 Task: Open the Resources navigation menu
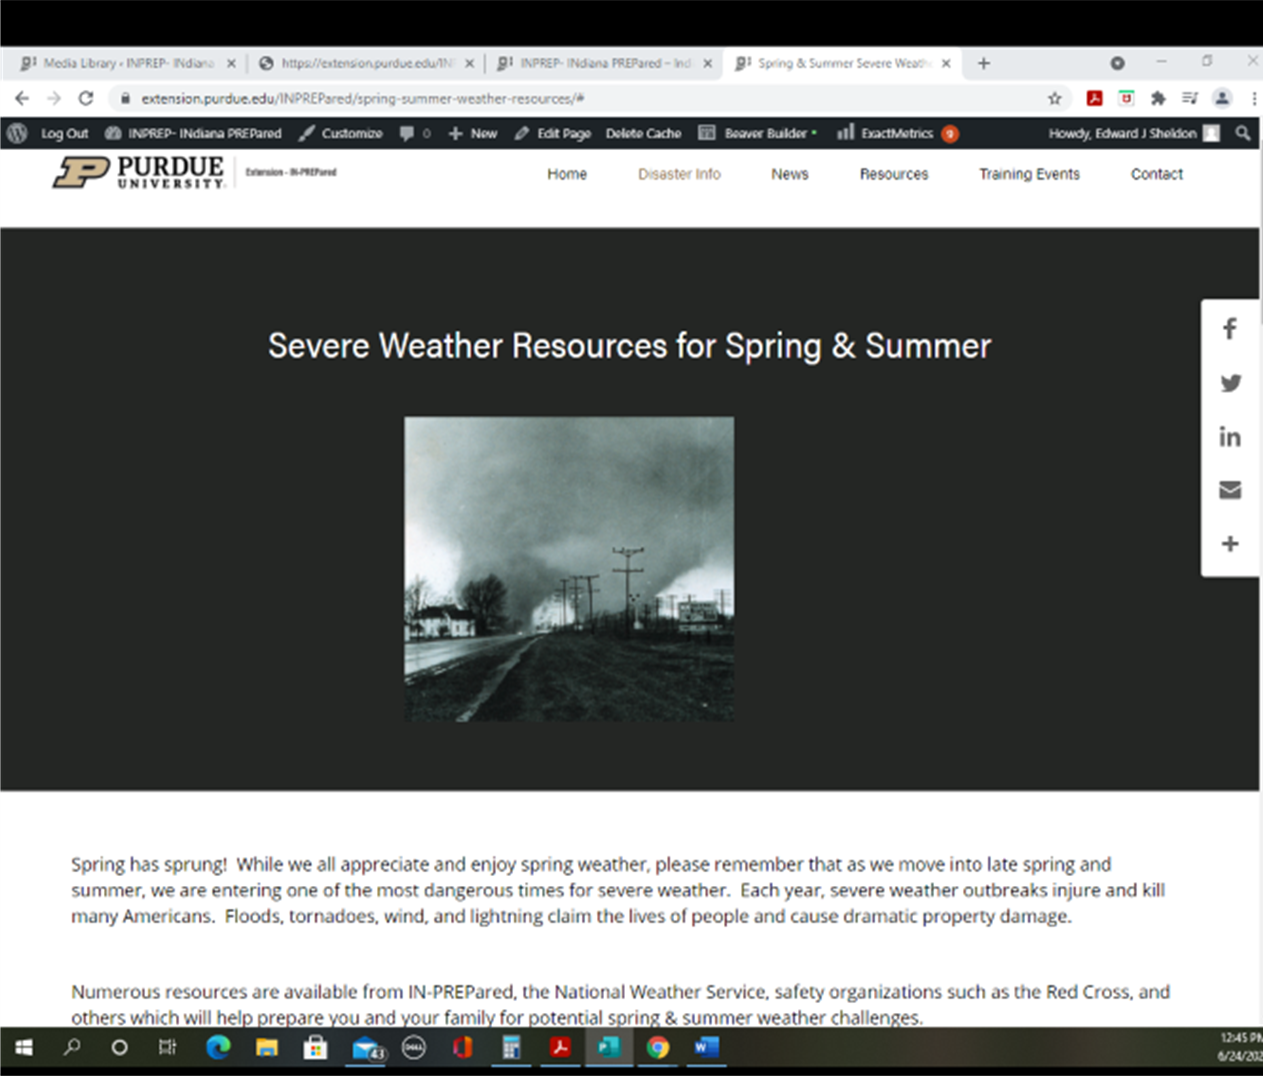point(893,174)
